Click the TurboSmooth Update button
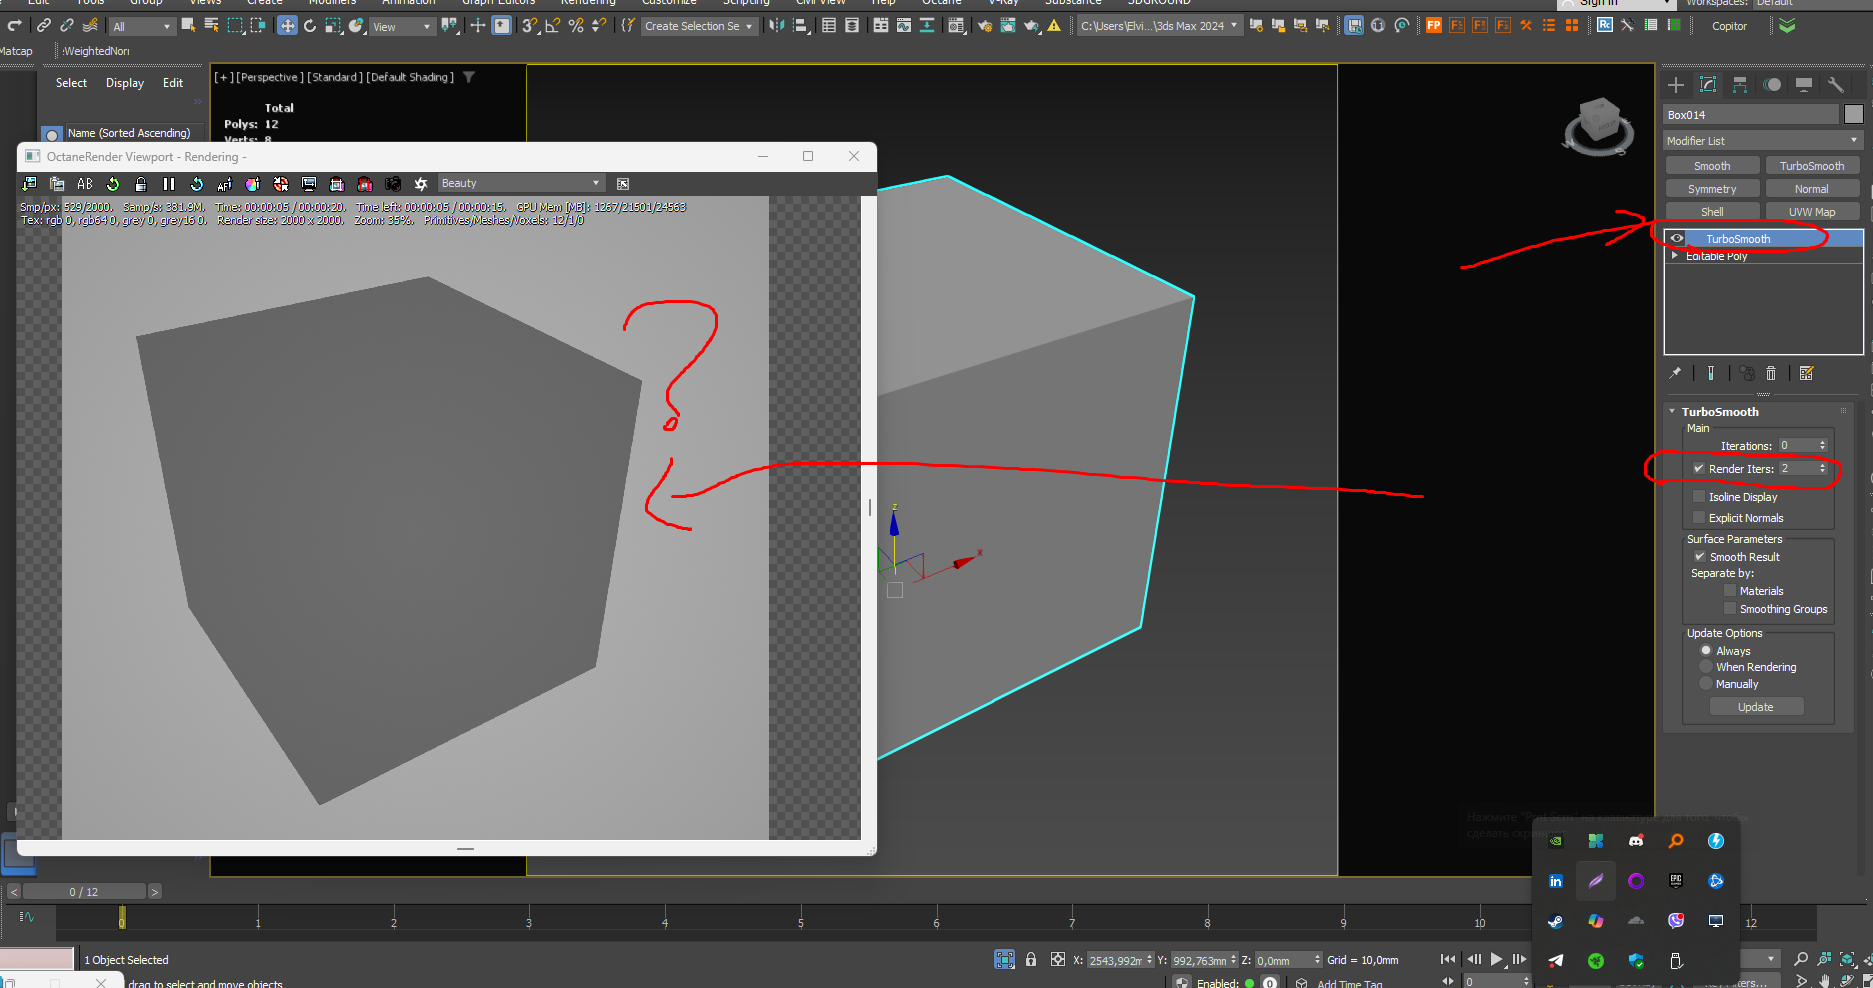The height and width of the screenshot is (988, 1873). (1756, 707)
